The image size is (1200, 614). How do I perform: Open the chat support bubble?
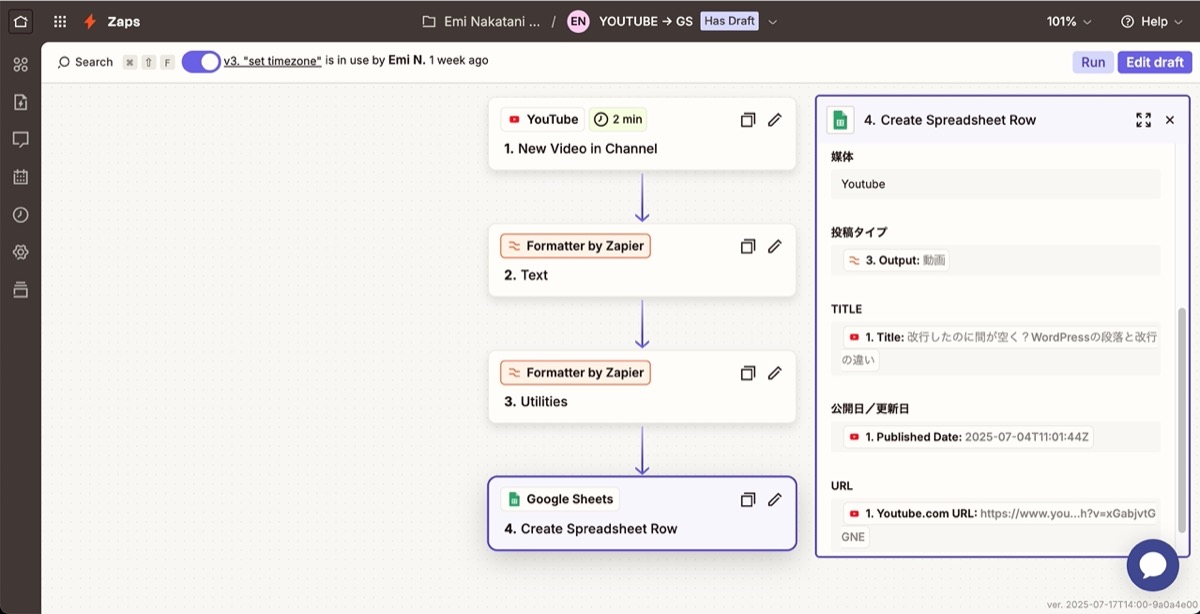tap(1152, 566)
